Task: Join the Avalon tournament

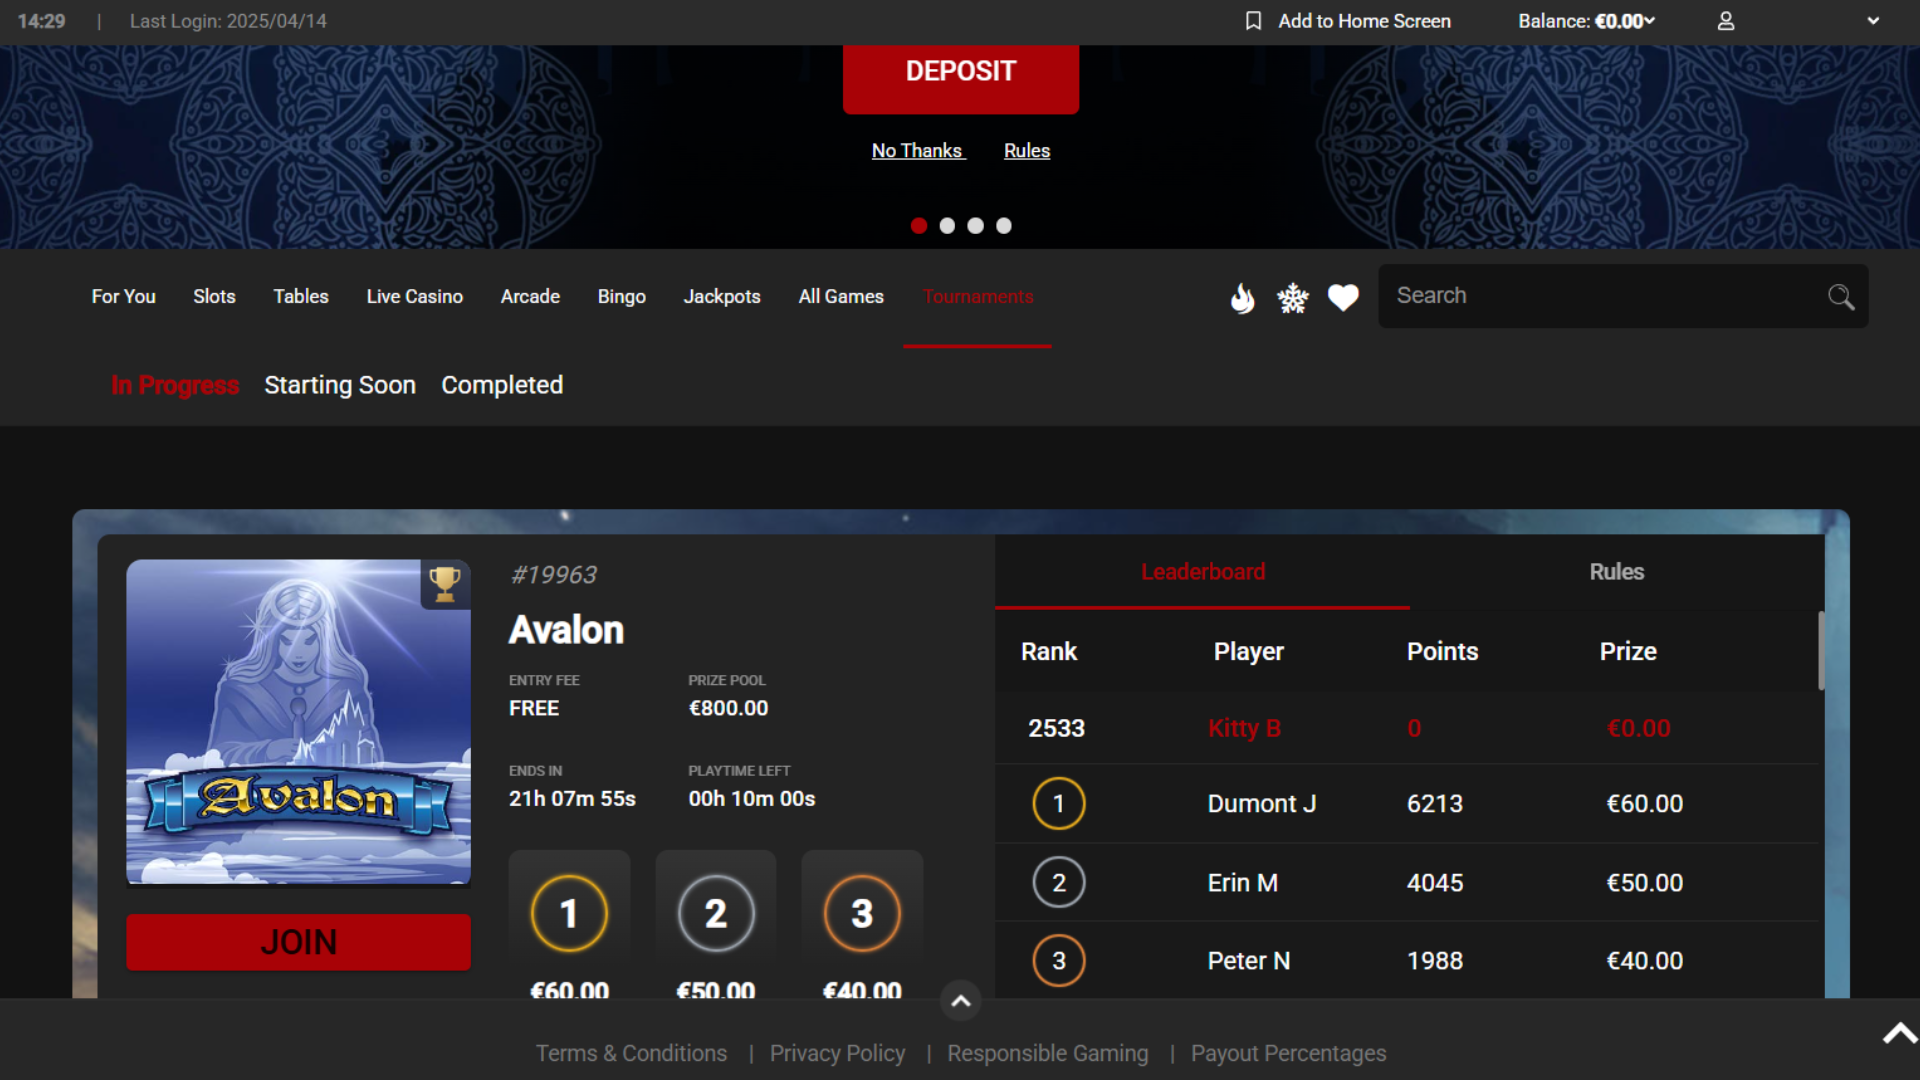Action: pyautogui.click(x=298, y=942)
